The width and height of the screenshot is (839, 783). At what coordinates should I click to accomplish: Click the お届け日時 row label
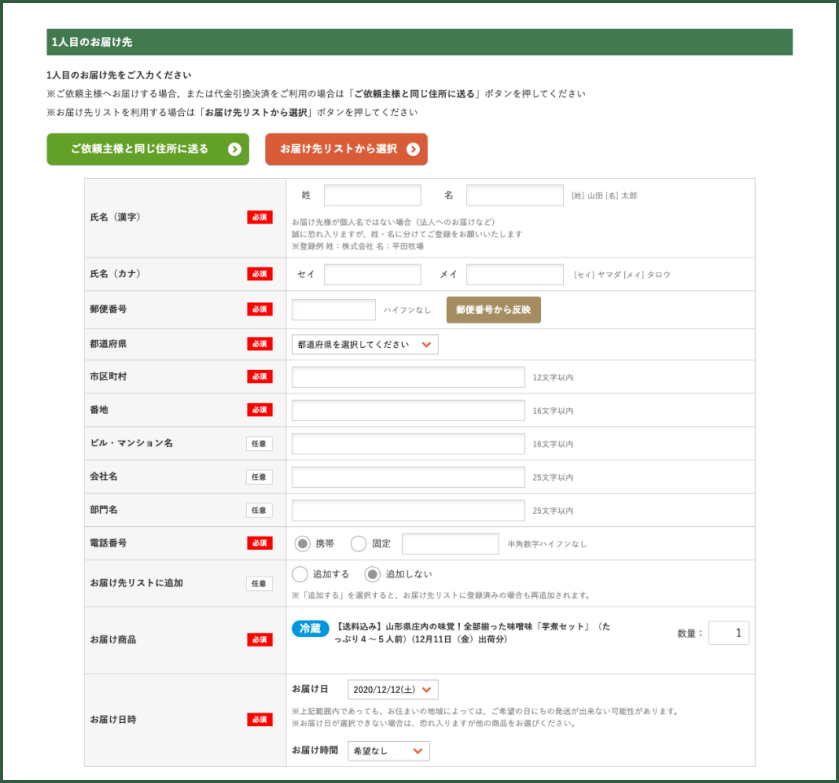(113, 720)
